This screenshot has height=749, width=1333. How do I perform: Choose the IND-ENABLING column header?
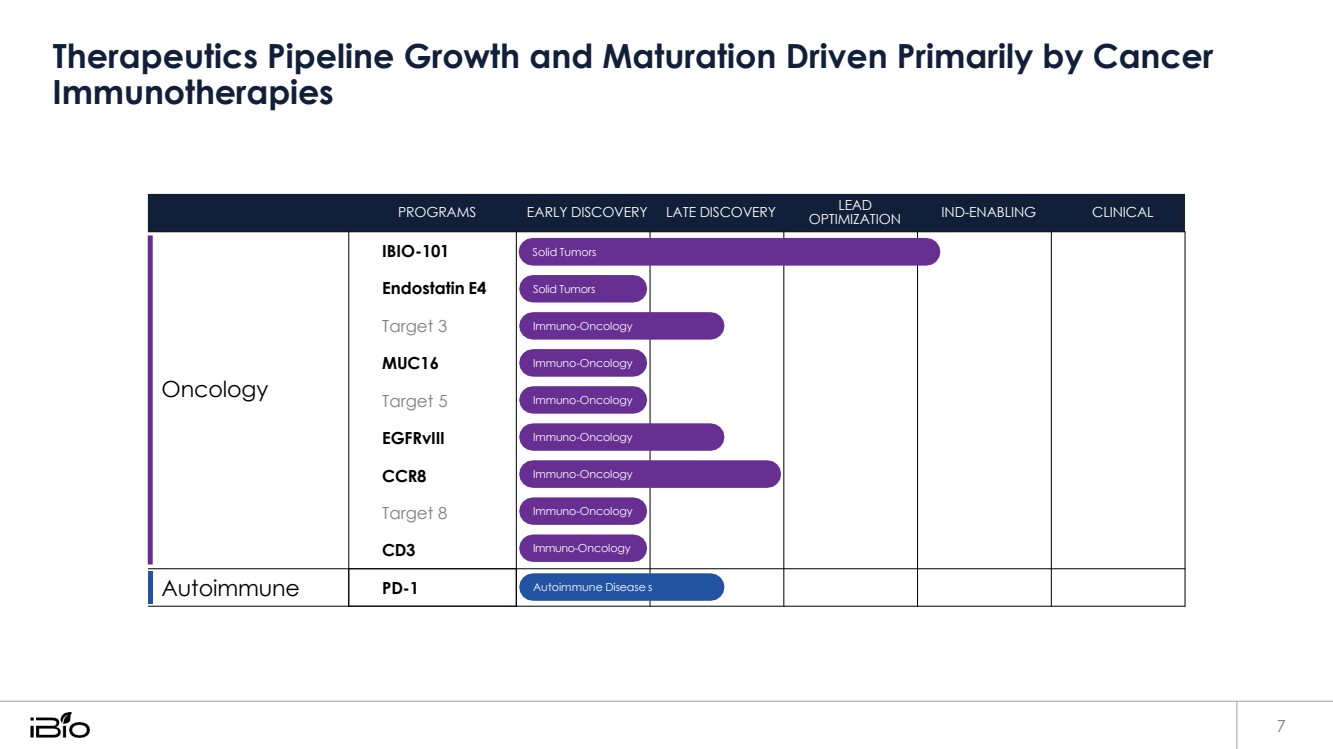pos(988,212)
